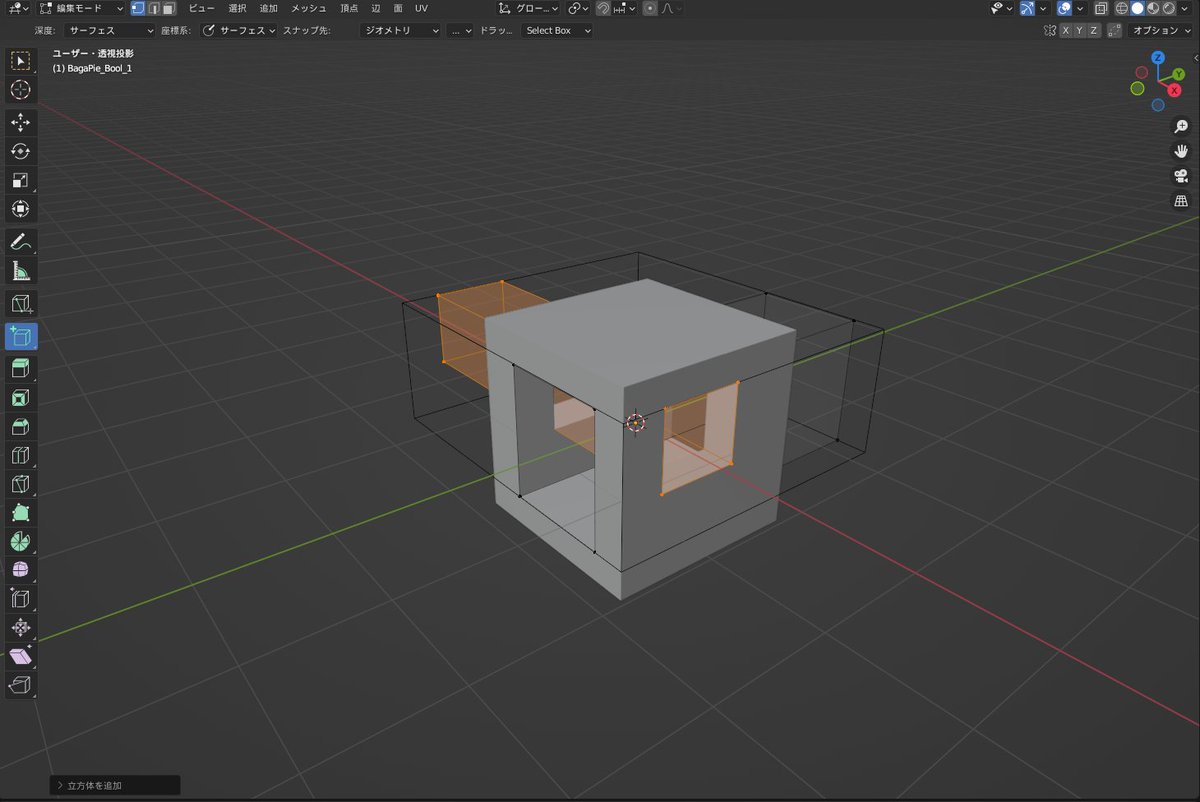The width and height of the screenshot is (1200, 802).
Task: Open the ジオメトリ snap target dropdown
Action: 400,30
